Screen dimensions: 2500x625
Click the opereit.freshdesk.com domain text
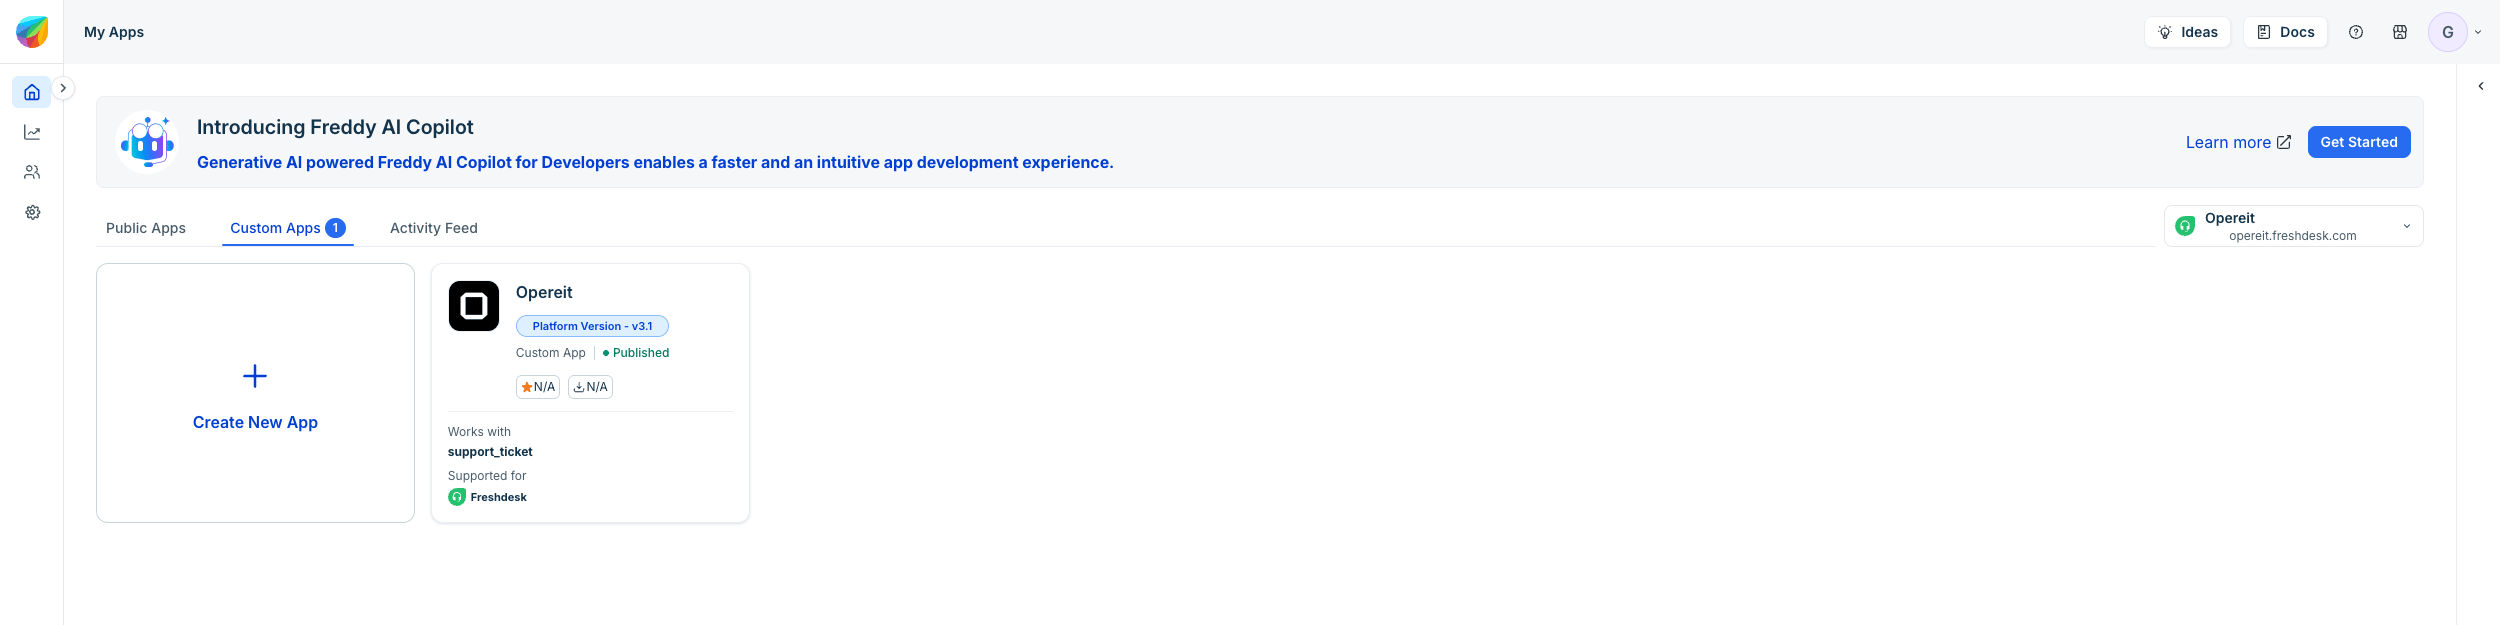tap(2292, 236)
